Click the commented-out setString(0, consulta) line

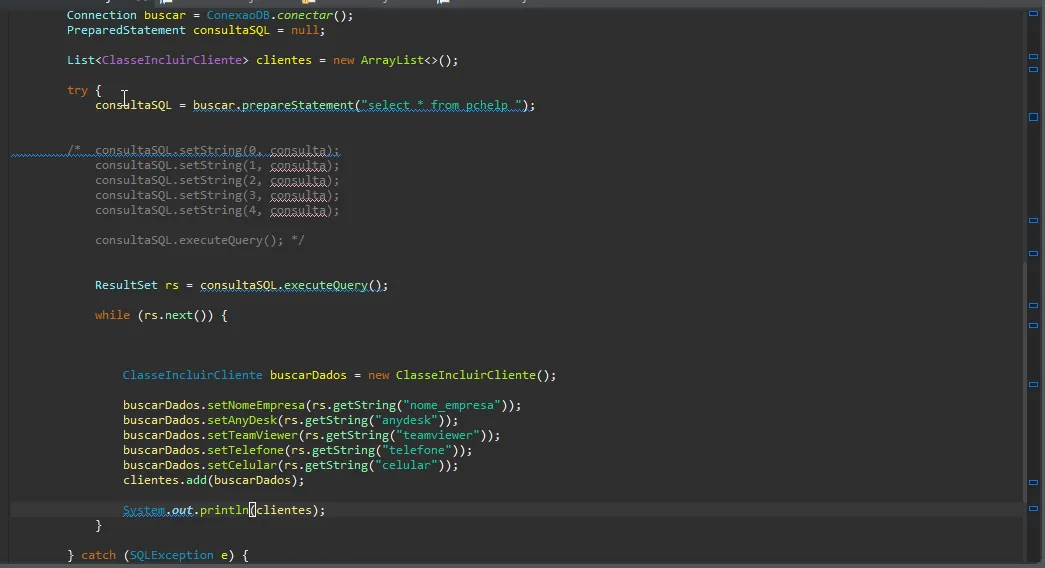[x=217, y=151]
